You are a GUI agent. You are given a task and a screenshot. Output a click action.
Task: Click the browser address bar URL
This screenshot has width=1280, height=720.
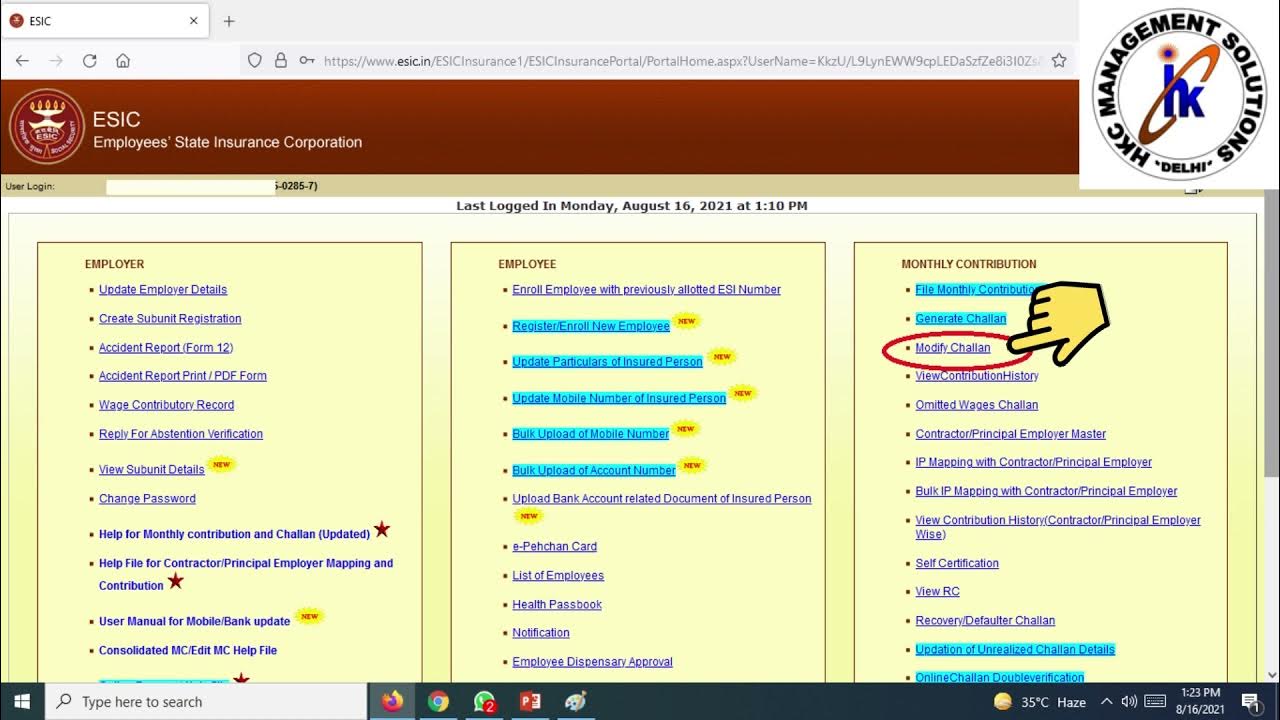pos(680,61)
